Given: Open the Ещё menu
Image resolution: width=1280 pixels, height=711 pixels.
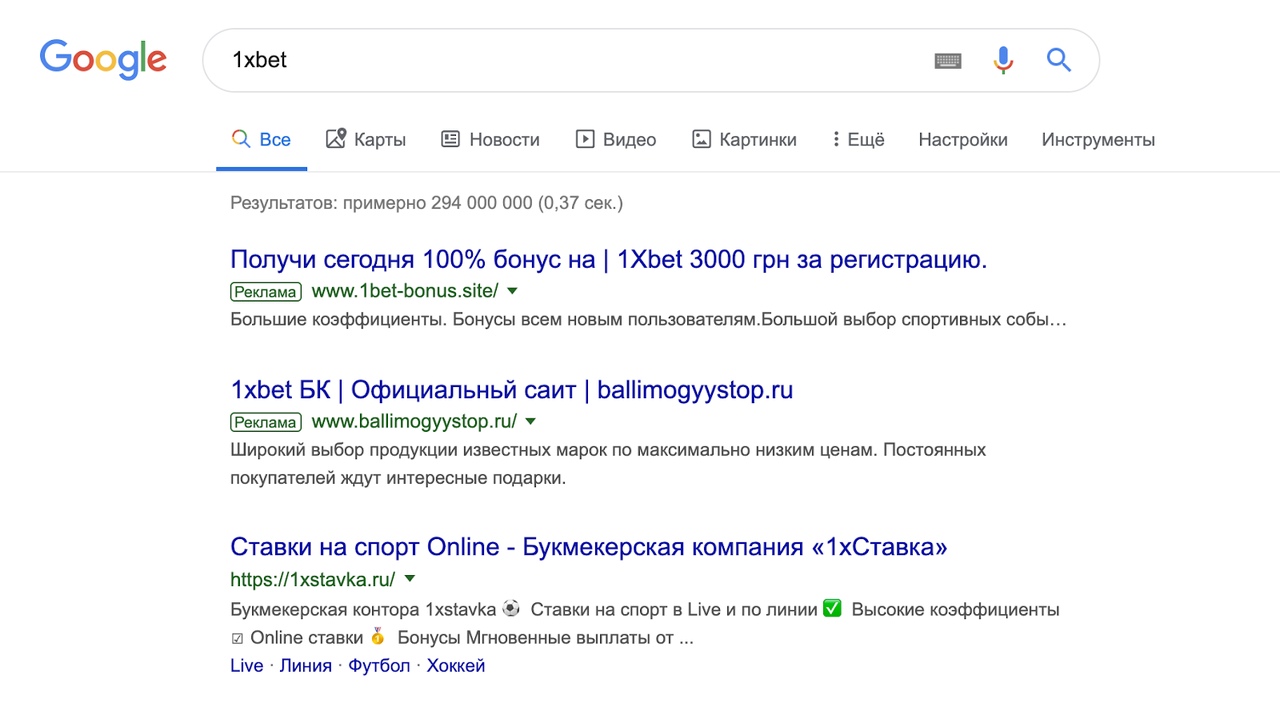Looking at the screenshot, I should [x=858, y=140].
